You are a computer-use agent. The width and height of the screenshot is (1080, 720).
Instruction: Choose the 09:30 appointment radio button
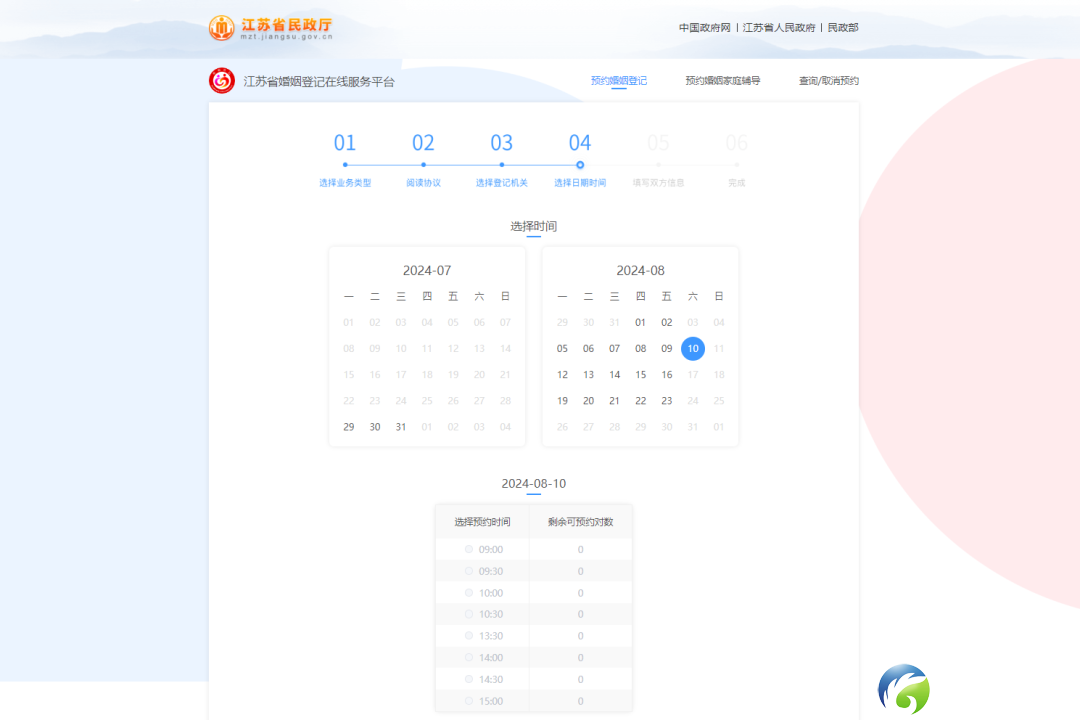pyautogui.click(x=469, y=571)
